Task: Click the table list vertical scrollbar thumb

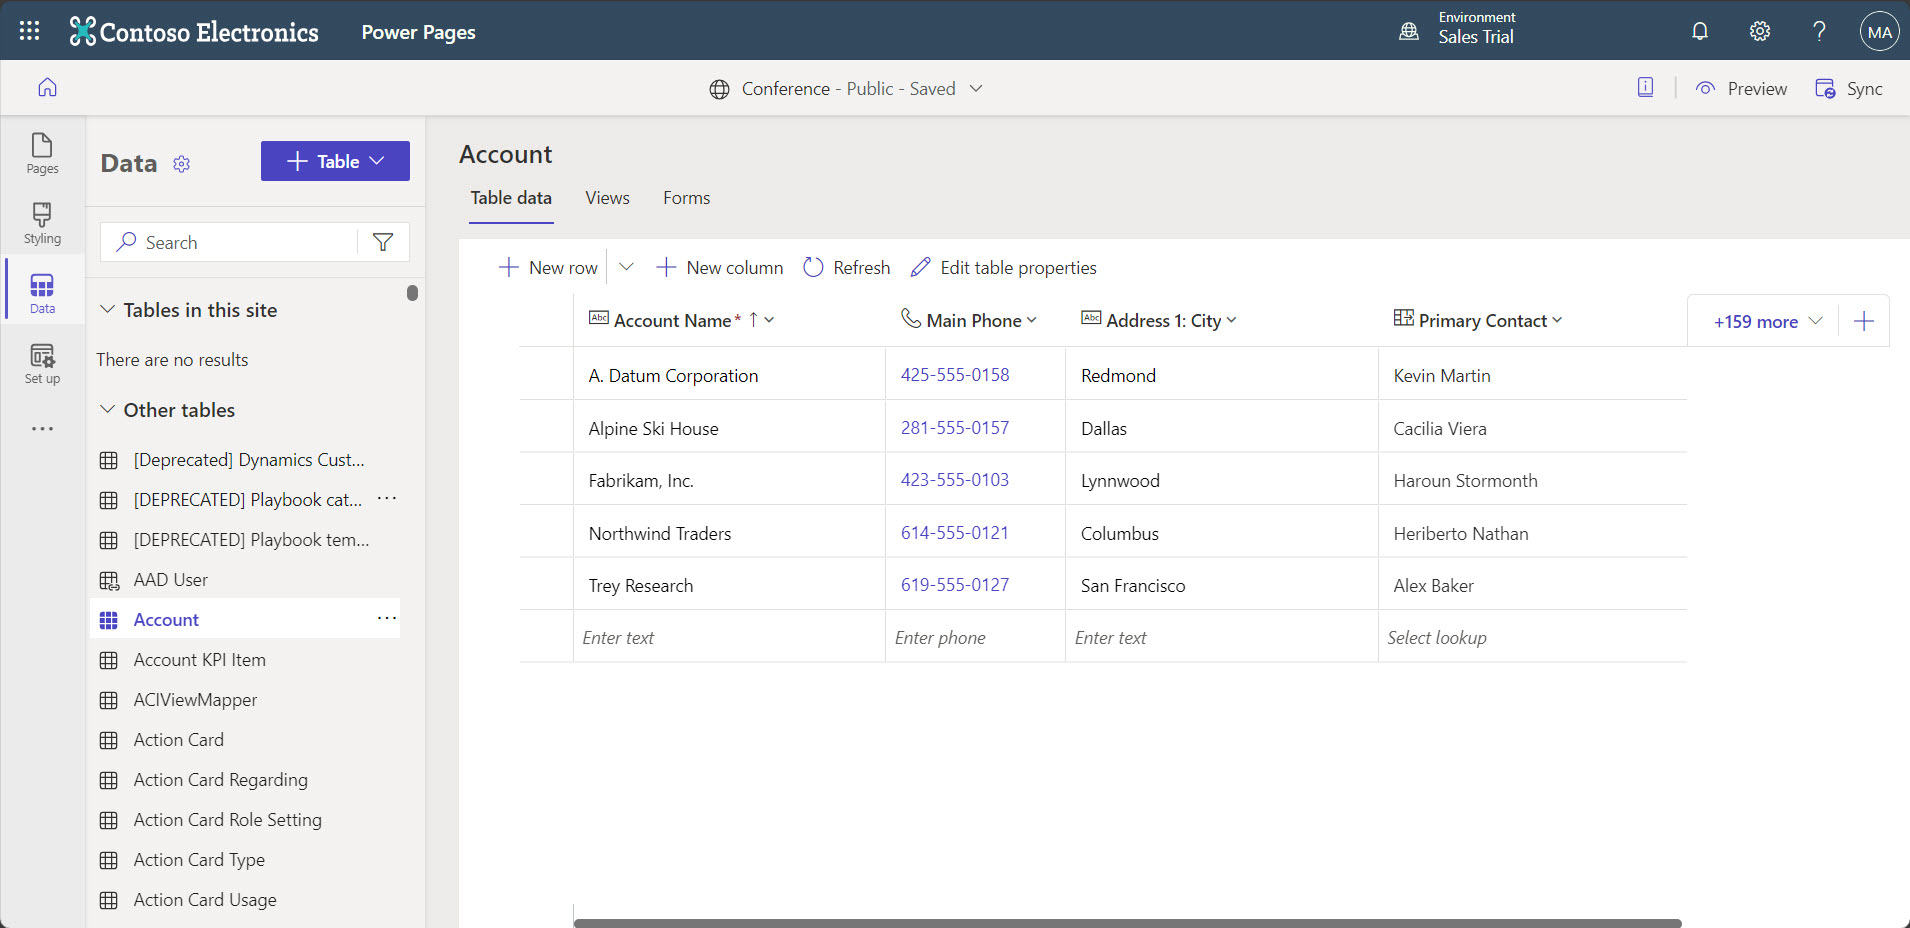Action: [x=412, y=293]
